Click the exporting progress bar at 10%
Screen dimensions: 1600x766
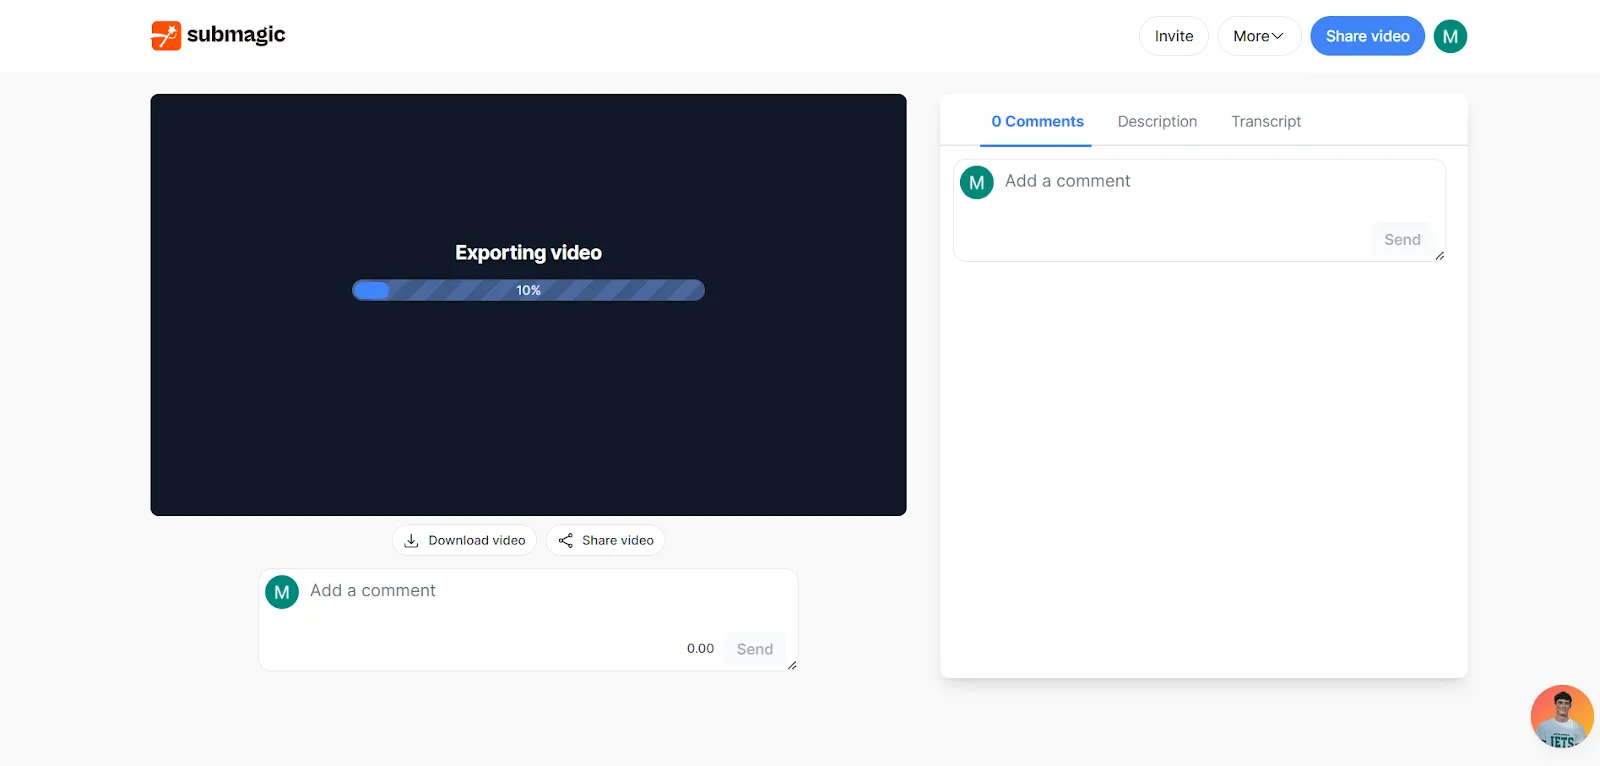(528, 290)
